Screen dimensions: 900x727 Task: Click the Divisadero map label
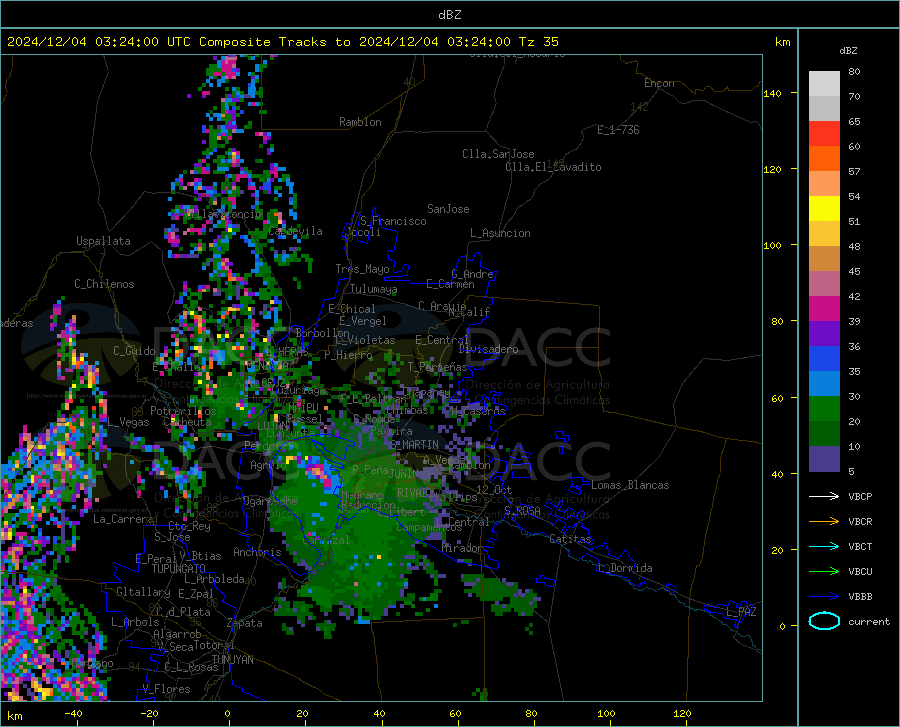488,349
